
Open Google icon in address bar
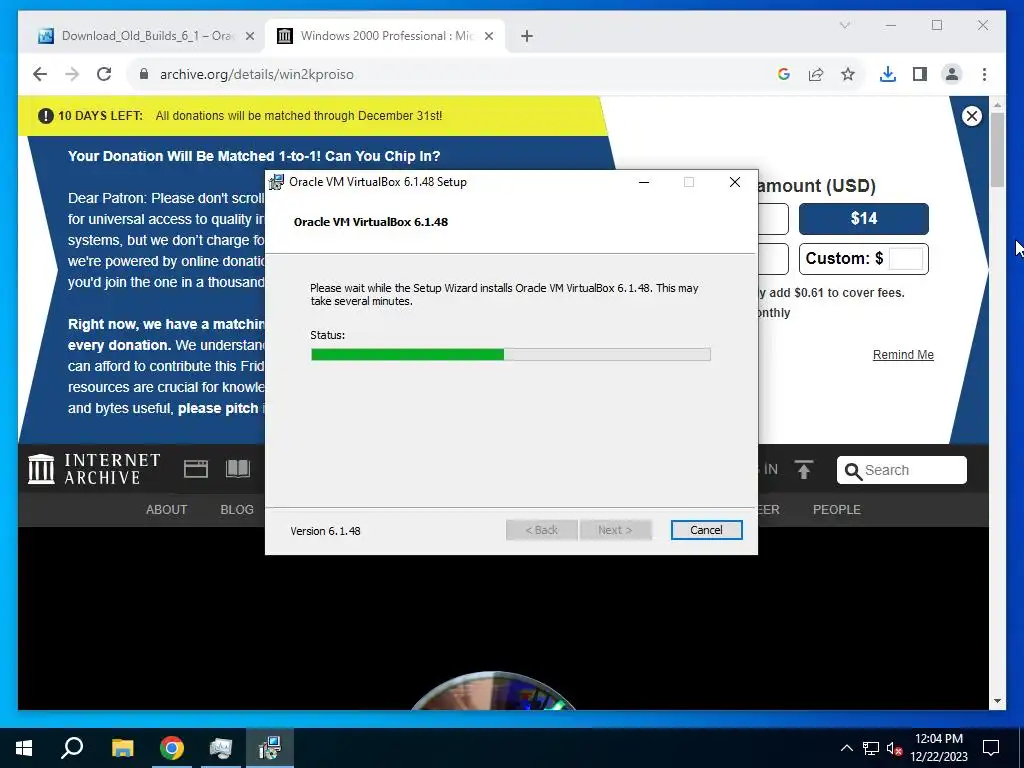tap(784, 74)
